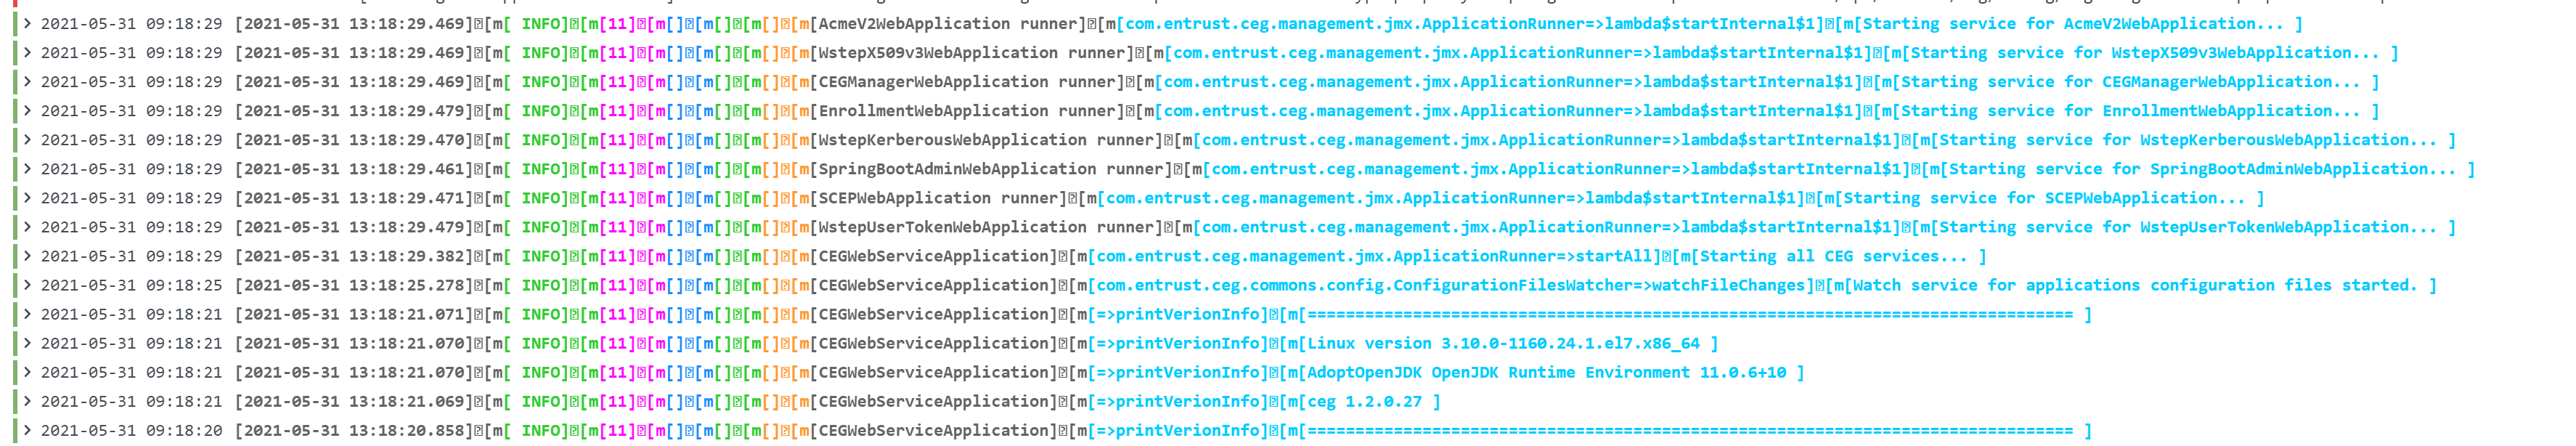Viewport: 2576px width, 446px height.
Task: Expand the EnrollmentWebApplication runner log entry
Action: [x=28, y=111]
